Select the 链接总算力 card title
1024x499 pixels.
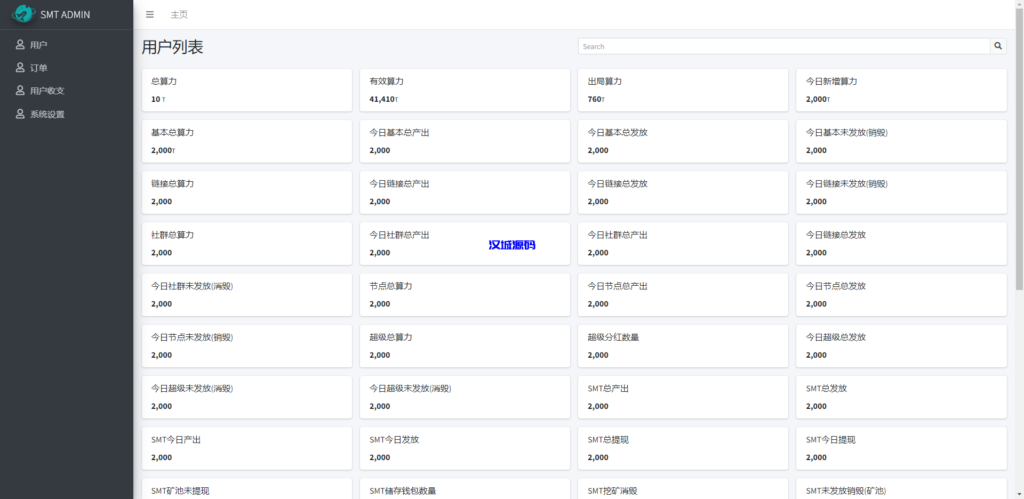pos(172,184)
